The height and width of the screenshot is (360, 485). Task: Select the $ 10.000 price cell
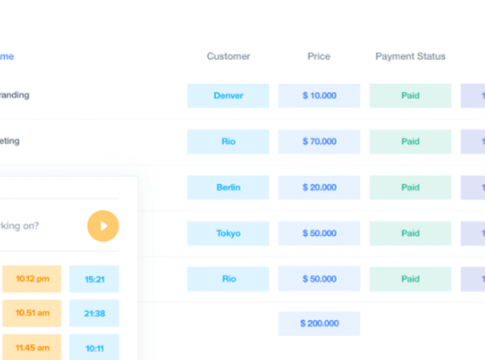319,96
